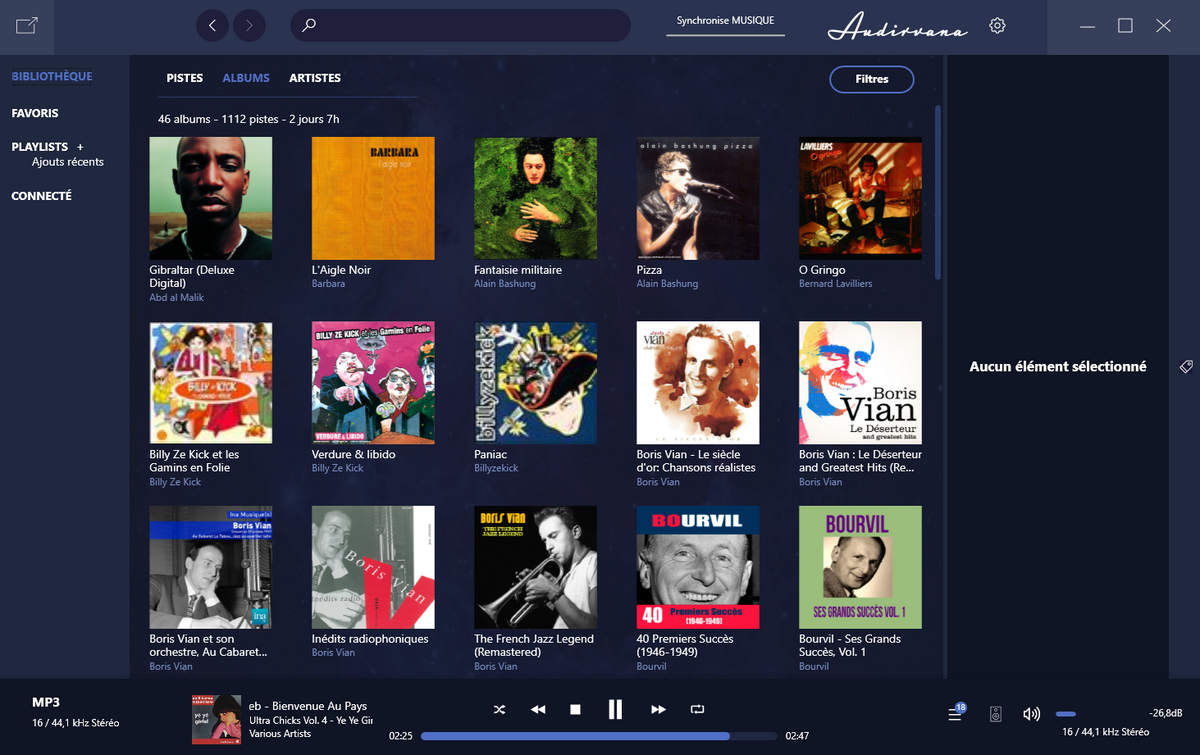Open the Paniac album cover
1200x755 pixels.
coord(535,383)
